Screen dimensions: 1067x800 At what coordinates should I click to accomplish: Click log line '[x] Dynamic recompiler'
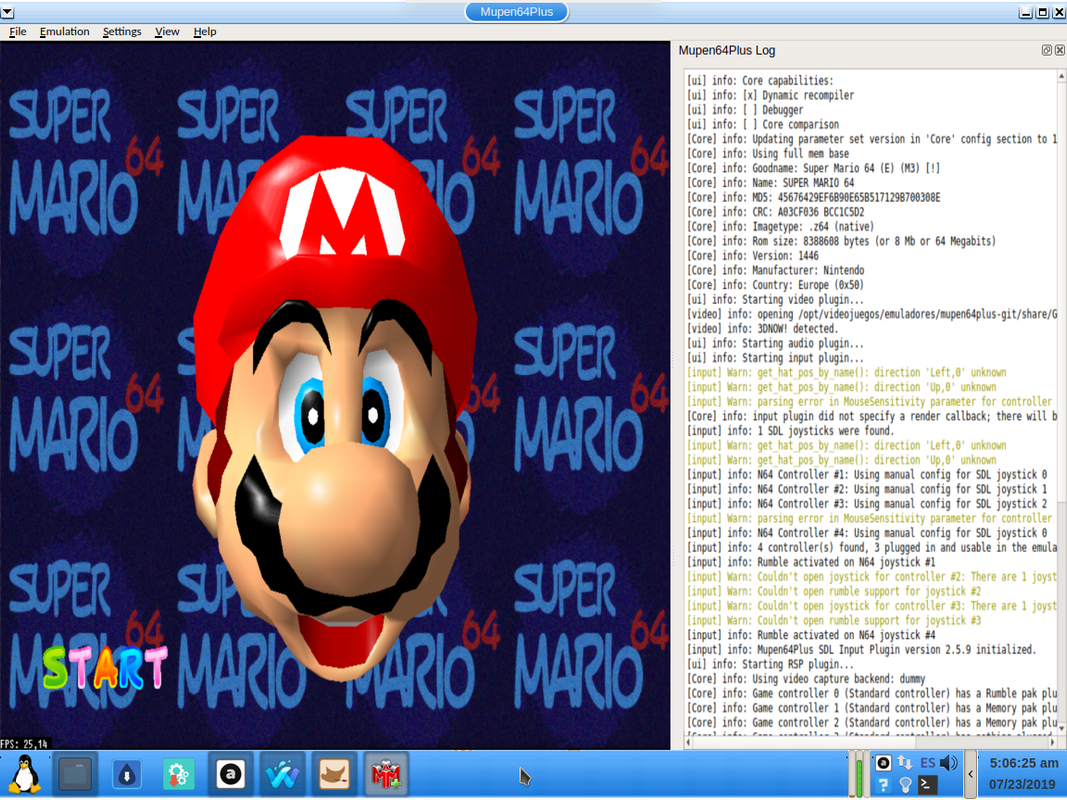(x=770, y=95)
